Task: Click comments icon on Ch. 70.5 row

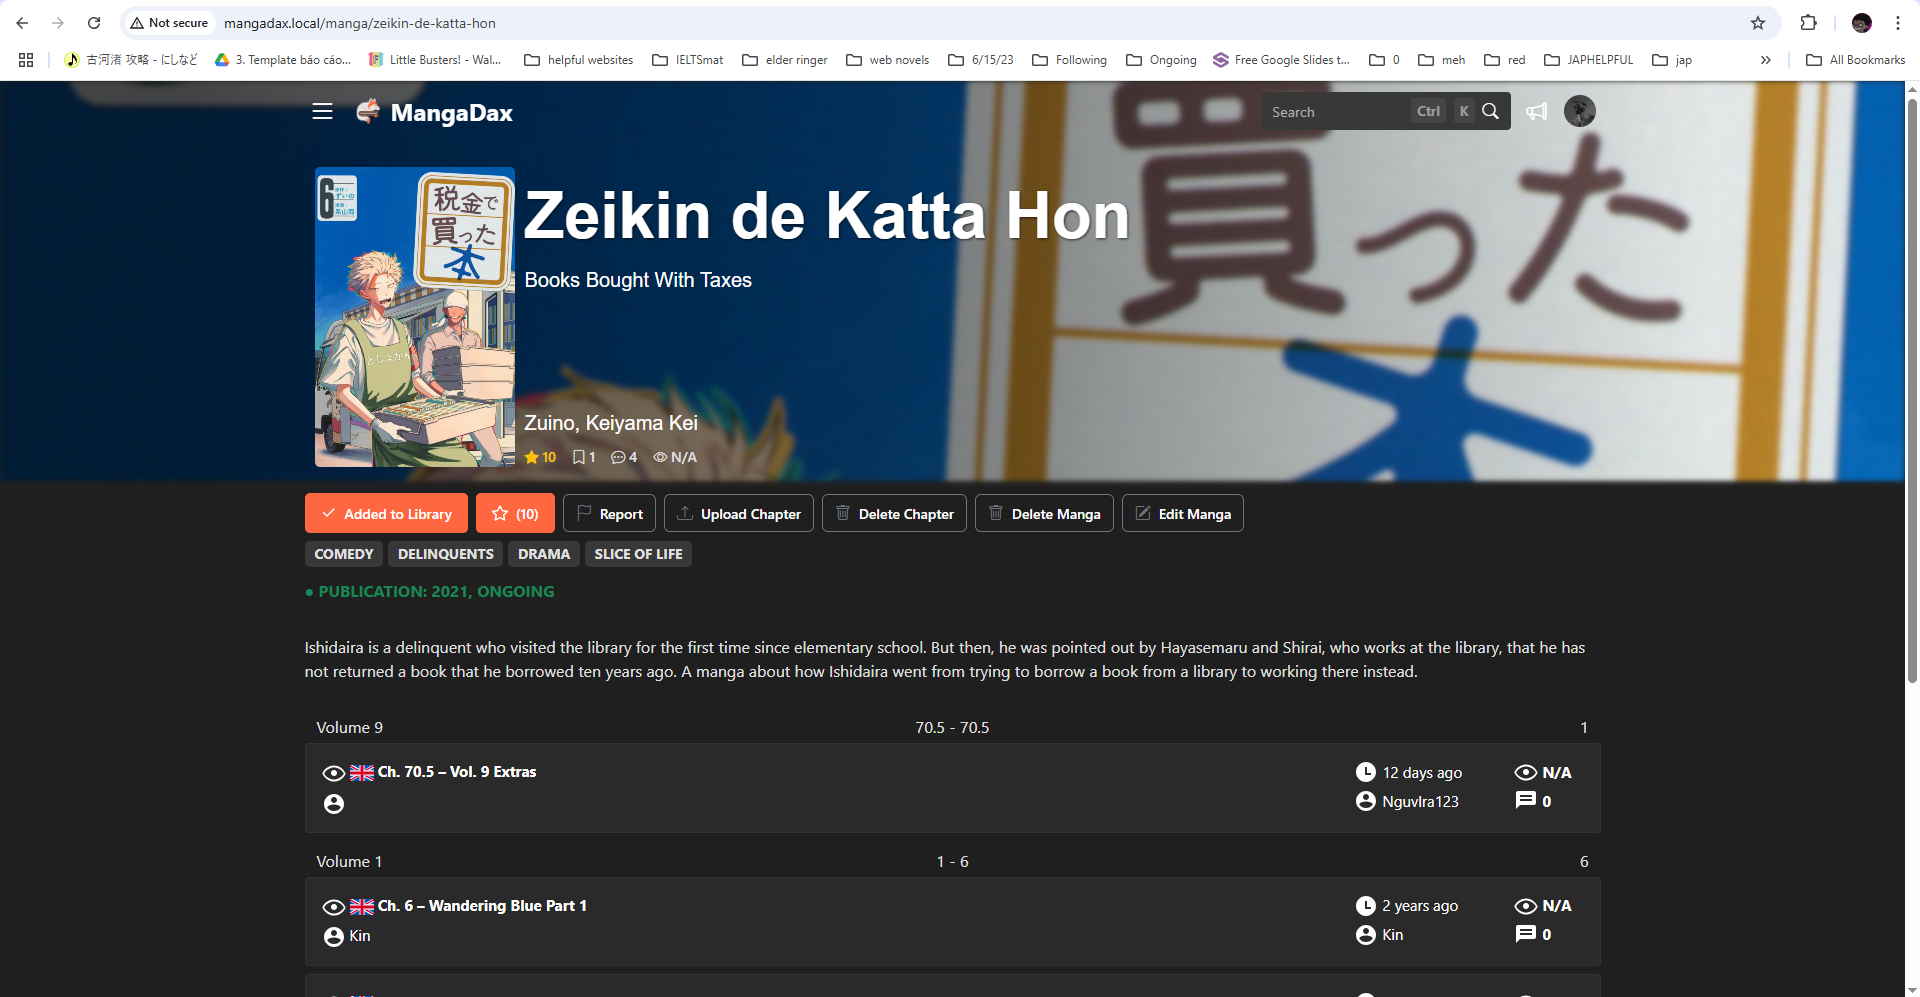Action: coord(1526,800)
